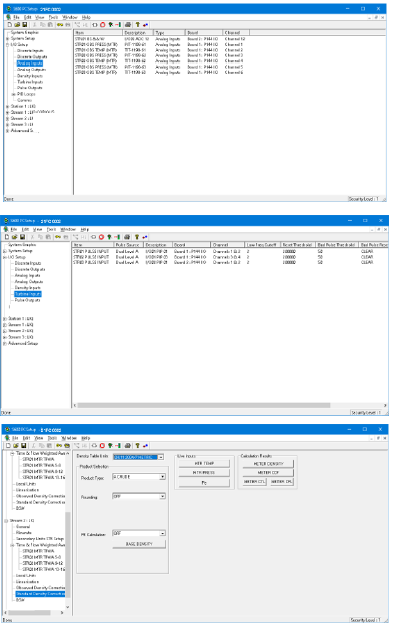The width and height of the screenshot is (394, 627).
Task: Click red circle icon in Density Correction window toolbar
Action: [x=102, y=445]
